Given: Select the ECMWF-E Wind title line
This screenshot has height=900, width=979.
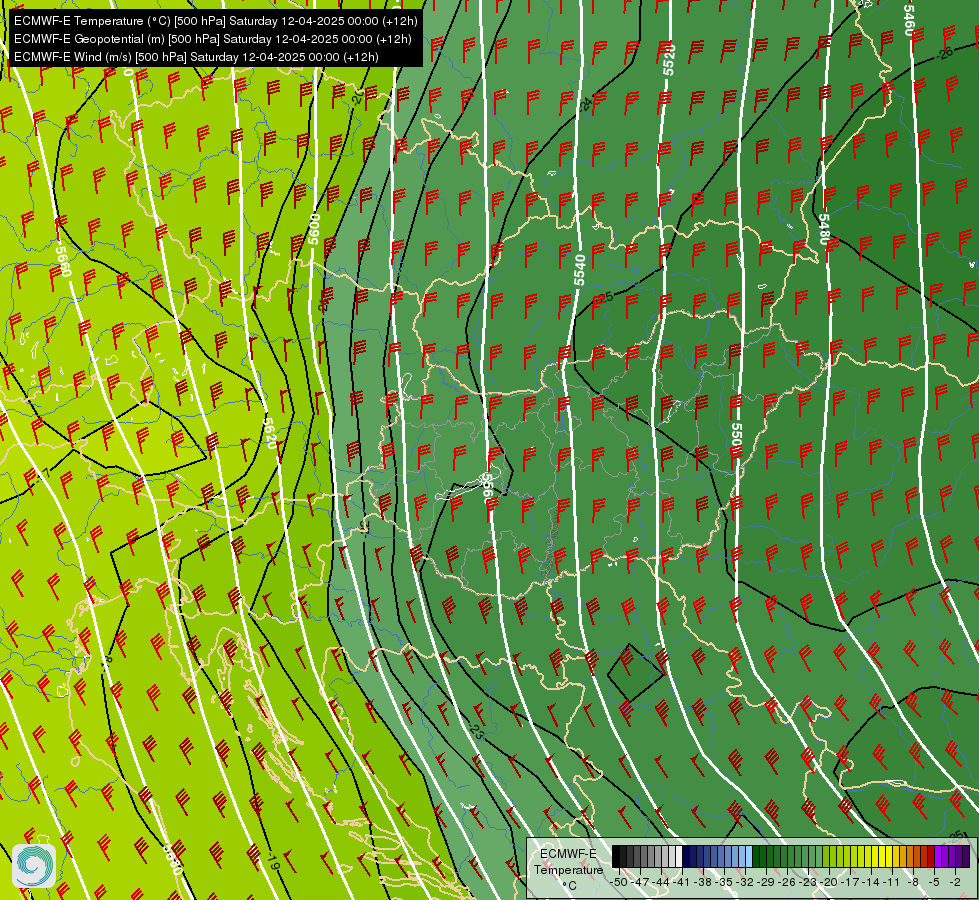Looking at the screenshot, I should [196, 57].
